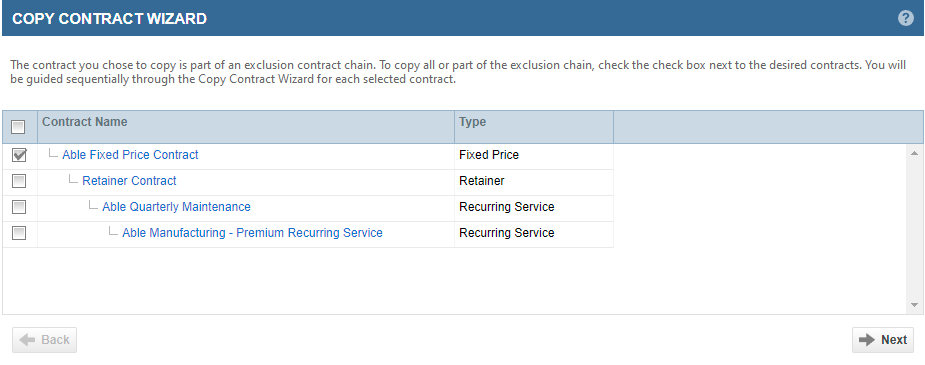Click the arrow icon on Next button

(x=867, y=340)
